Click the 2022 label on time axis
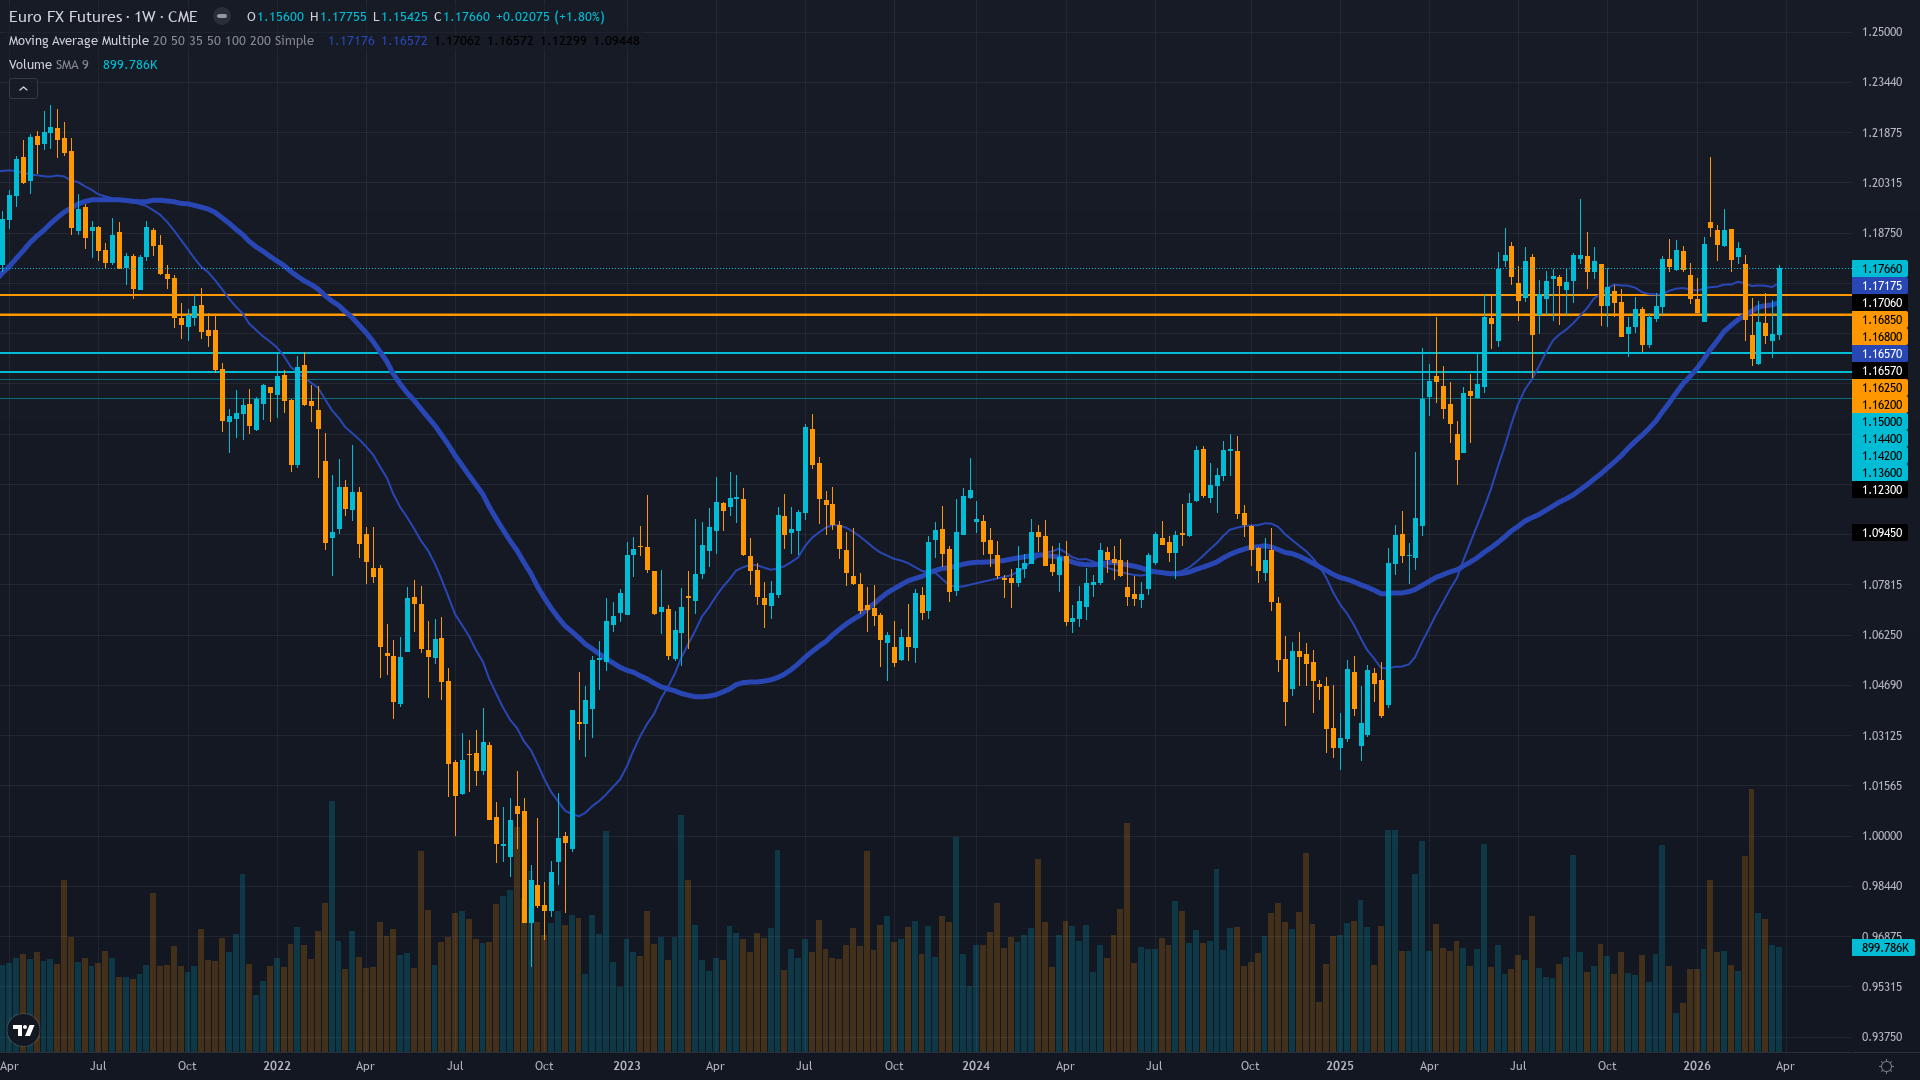 (x=277, y=1066)
